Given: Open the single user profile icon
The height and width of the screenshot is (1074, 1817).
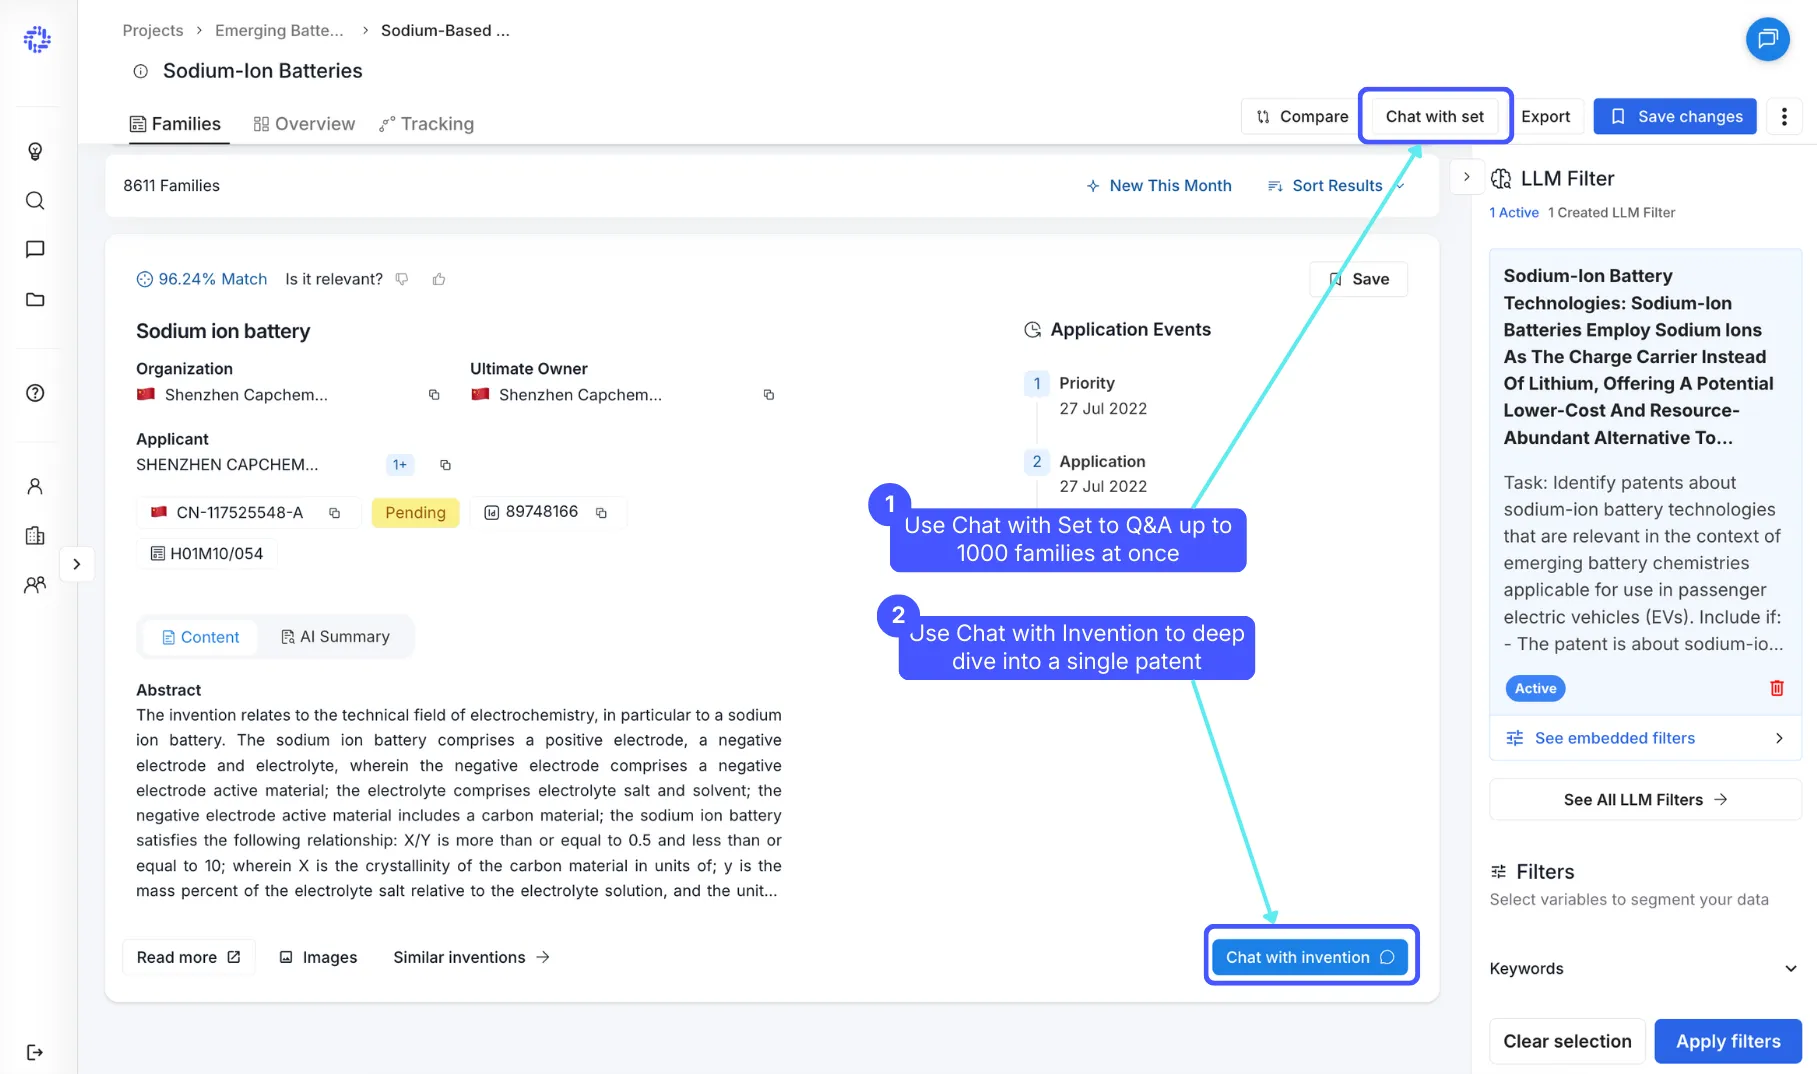Looking at the screenshot, I should click(35, 486).
